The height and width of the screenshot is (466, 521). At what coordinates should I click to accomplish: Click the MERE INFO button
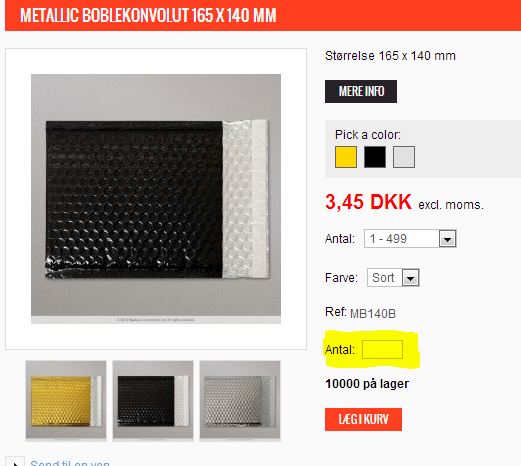361,91
